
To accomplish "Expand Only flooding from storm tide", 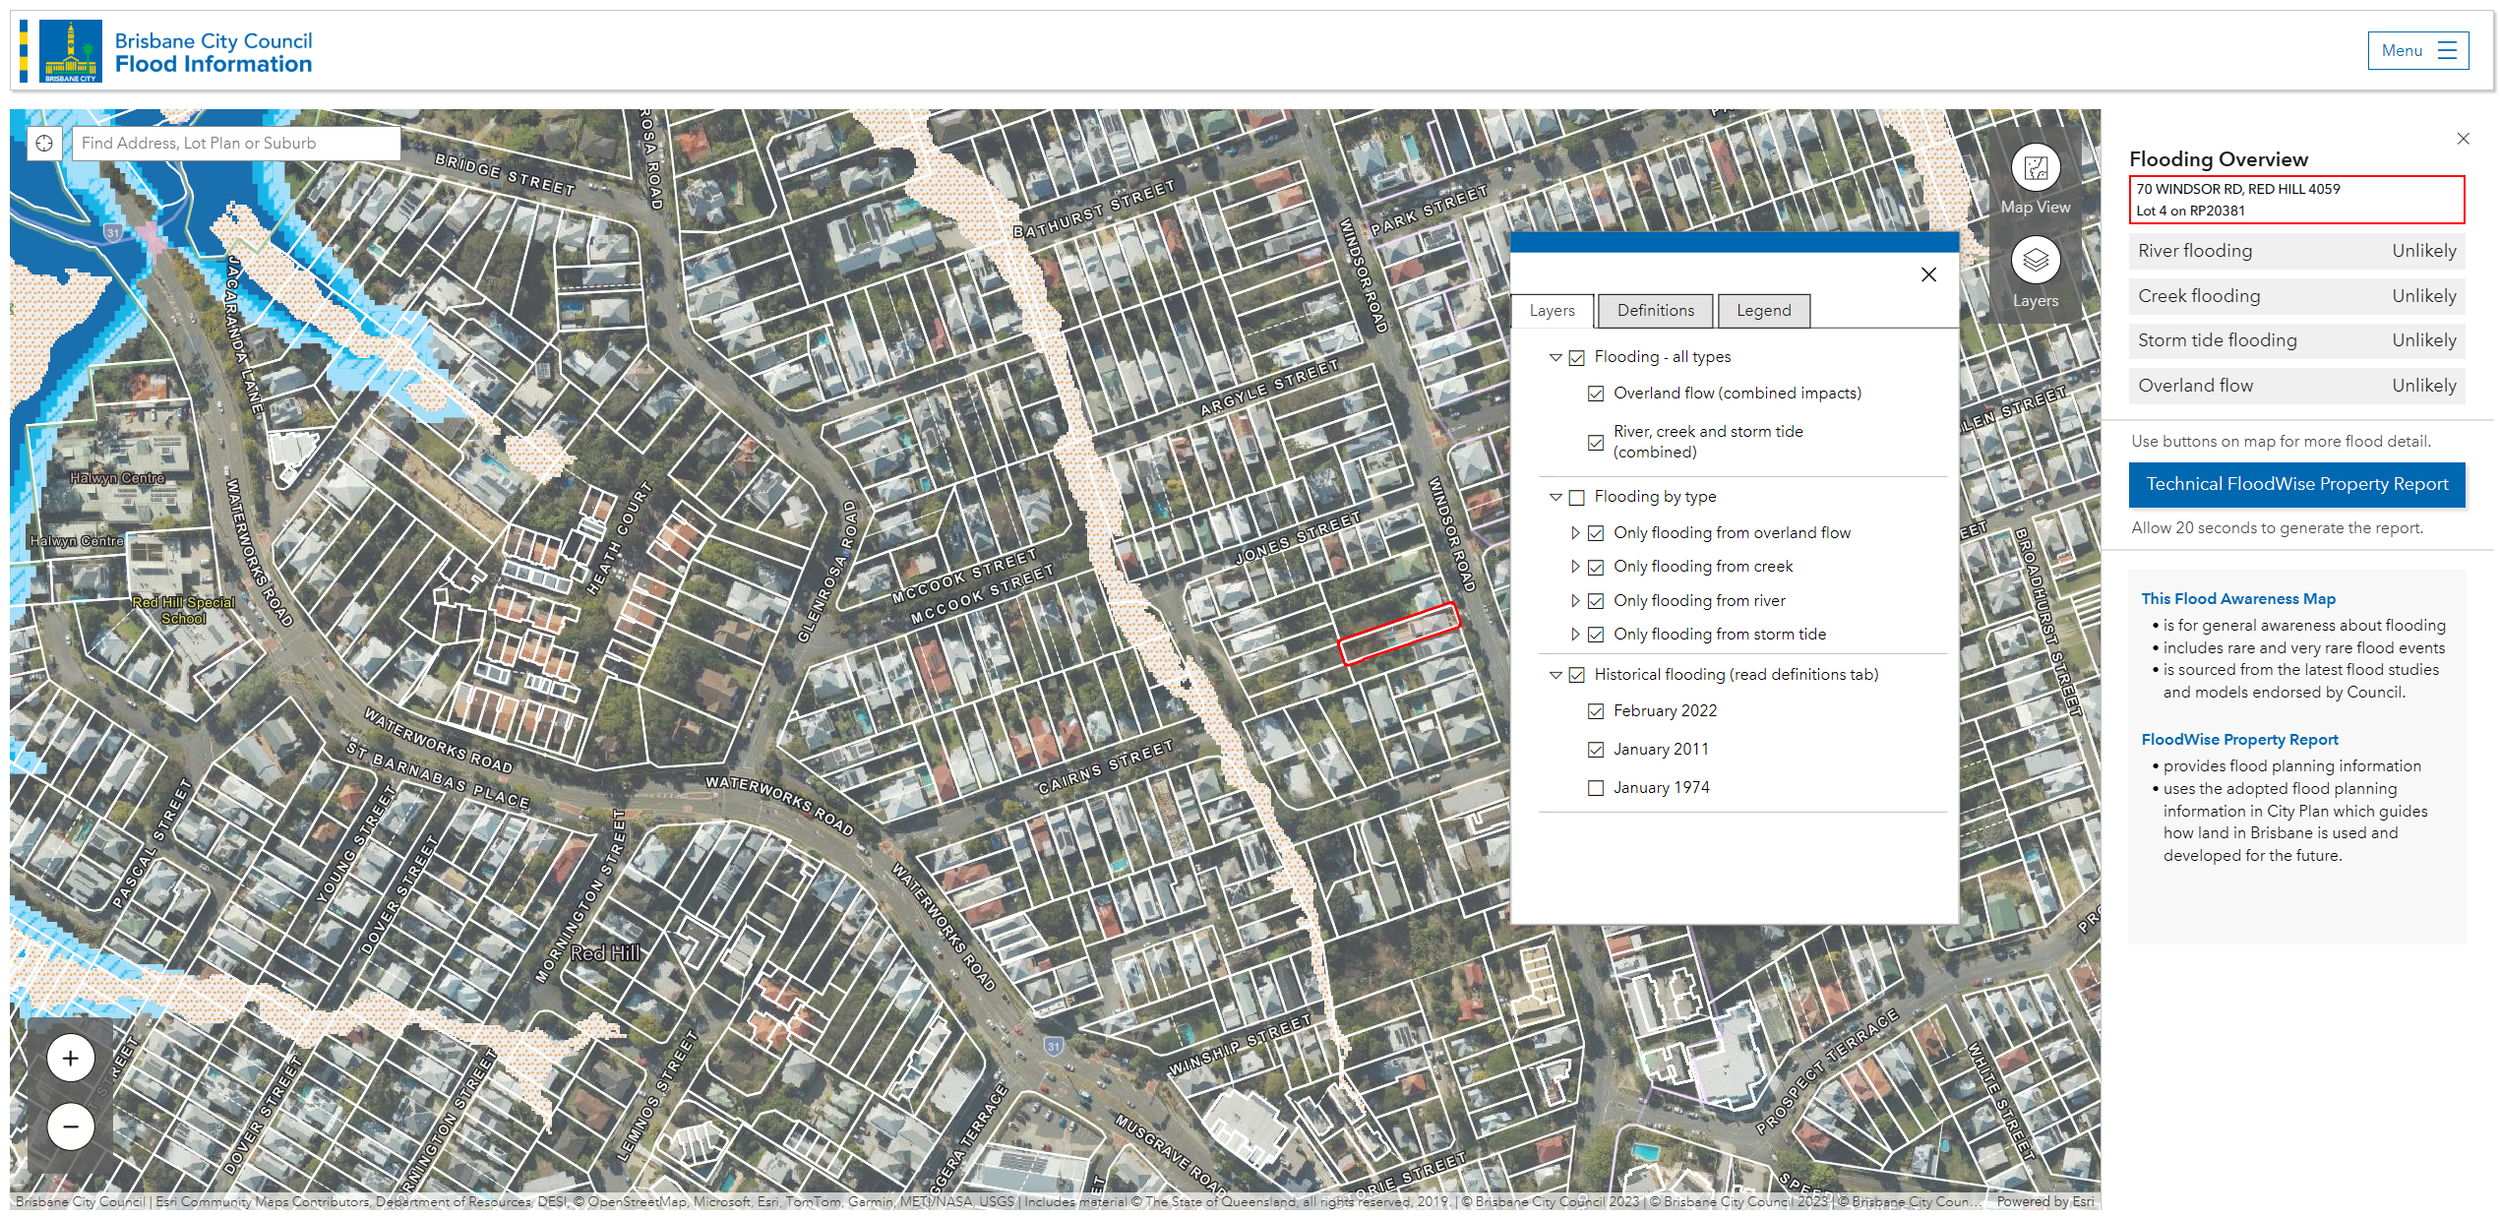I will click(x=1575, y=635).
